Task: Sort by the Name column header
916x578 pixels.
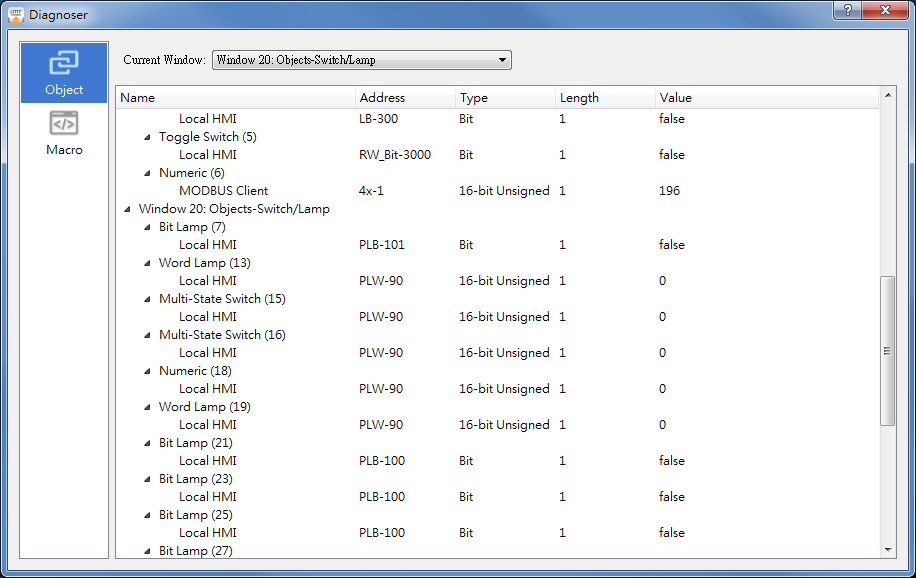Action: pos(235,98)
